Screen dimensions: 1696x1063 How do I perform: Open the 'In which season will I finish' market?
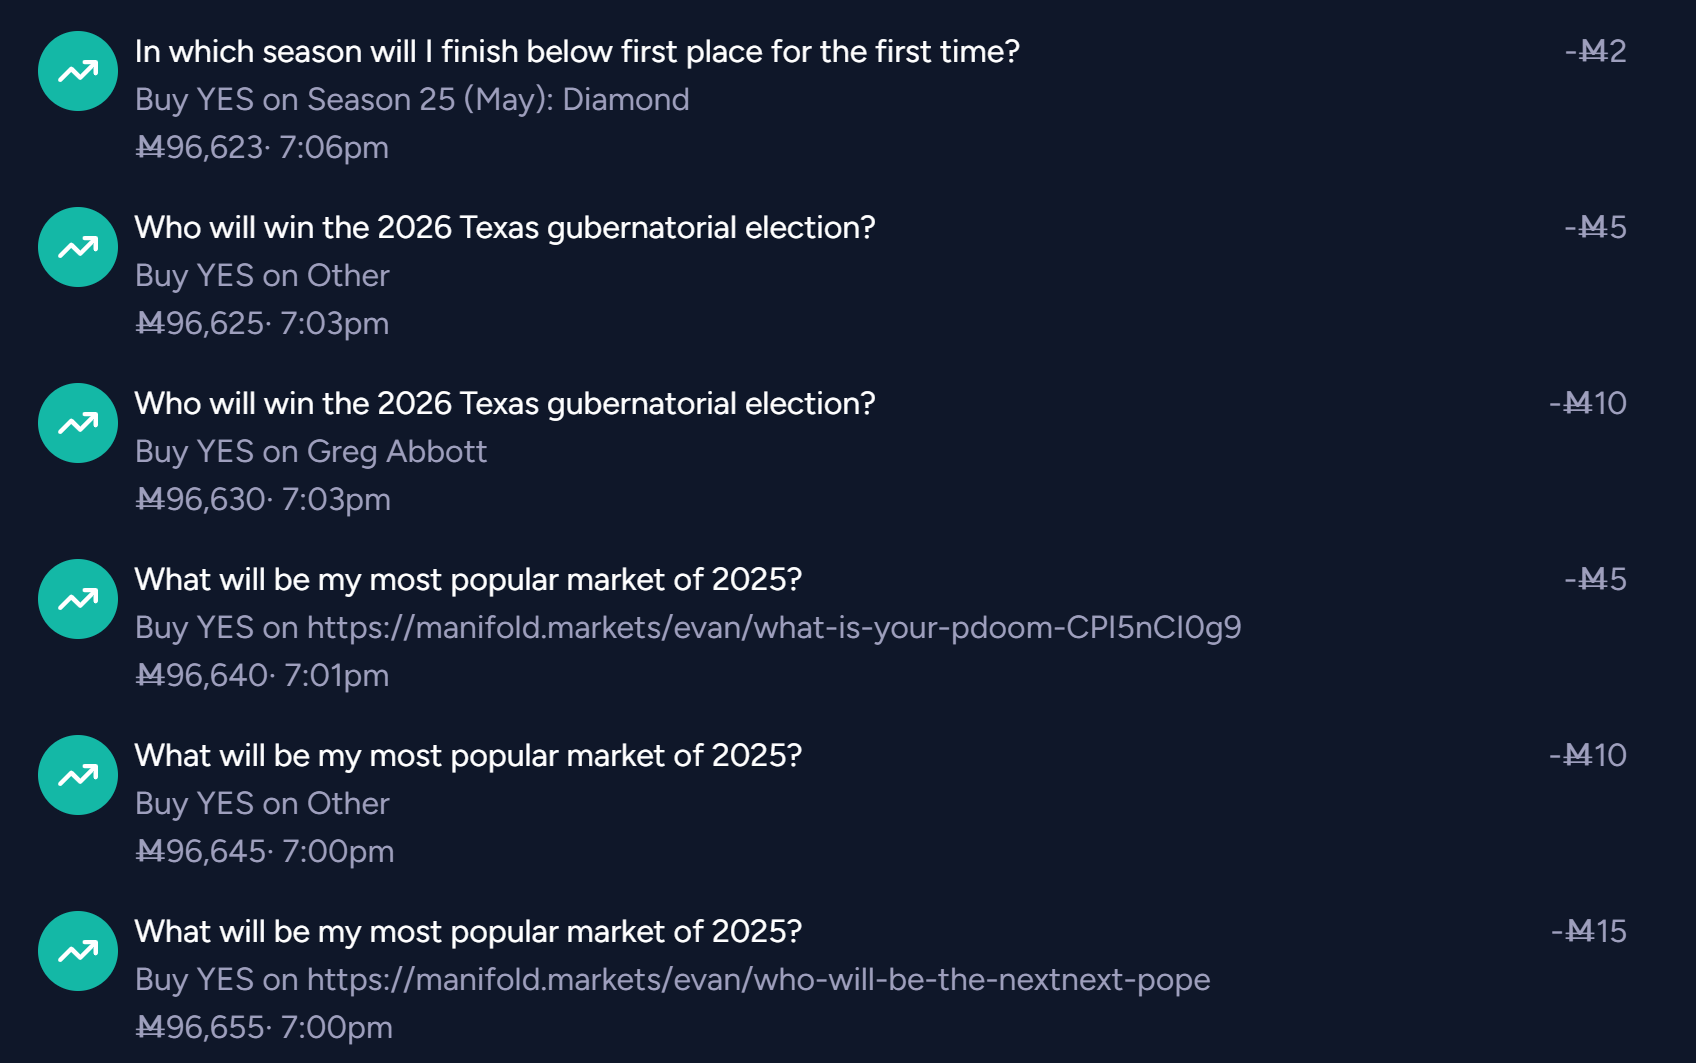tap(577, 51)
